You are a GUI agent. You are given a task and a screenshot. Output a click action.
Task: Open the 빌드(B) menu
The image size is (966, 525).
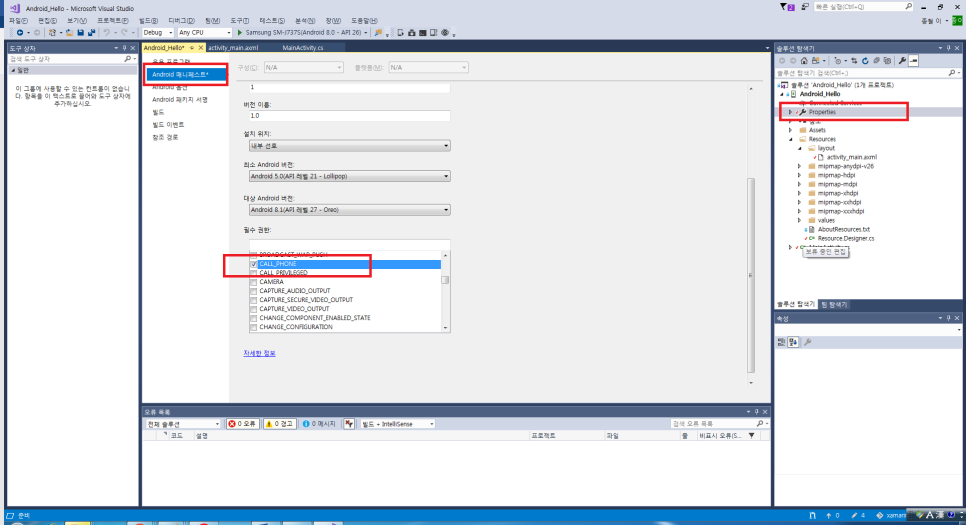tap(148, 21)
